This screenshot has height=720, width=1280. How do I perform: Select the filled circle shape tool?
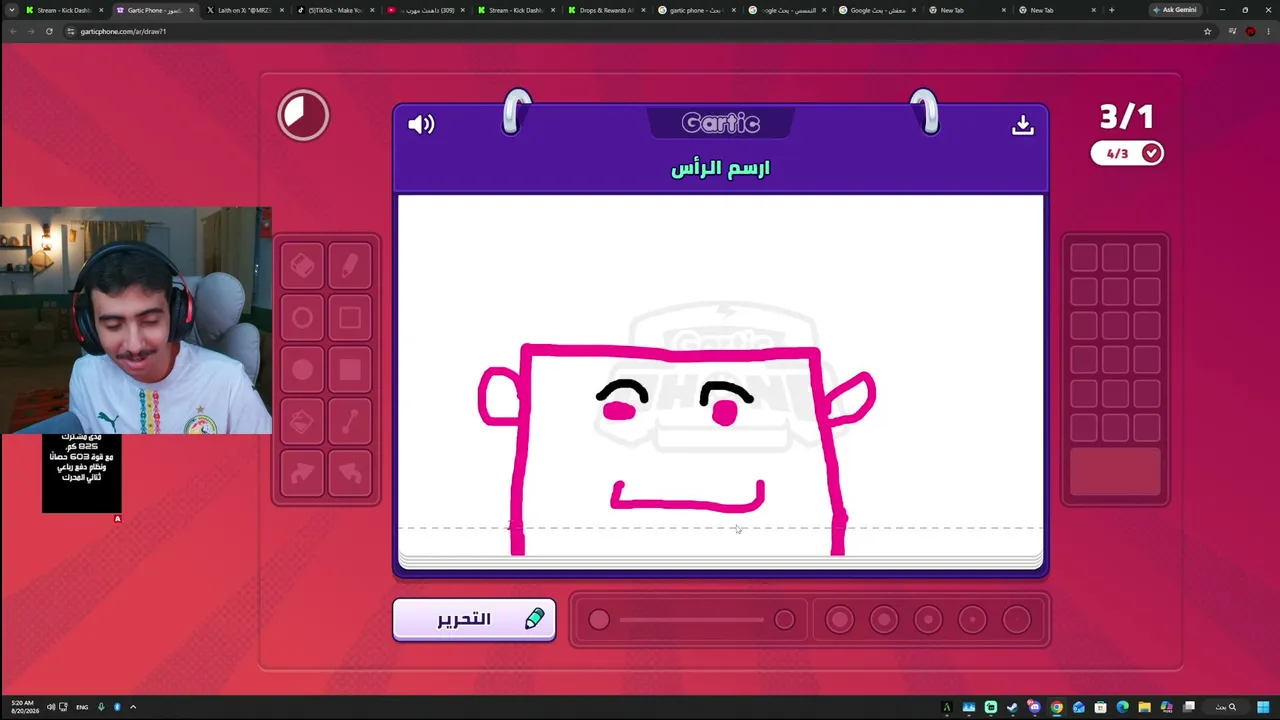(302, 370)
